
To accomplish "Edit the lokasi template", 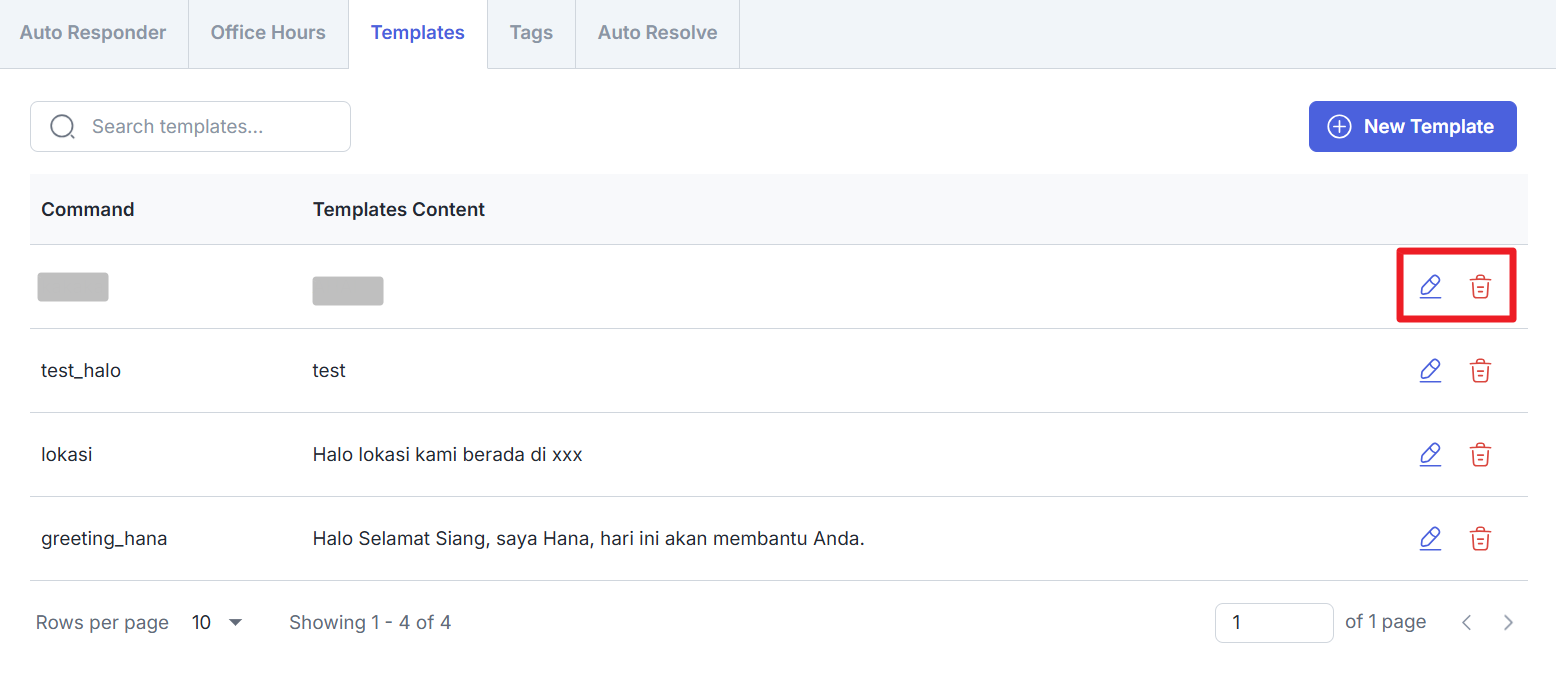I will [1430, 455].
